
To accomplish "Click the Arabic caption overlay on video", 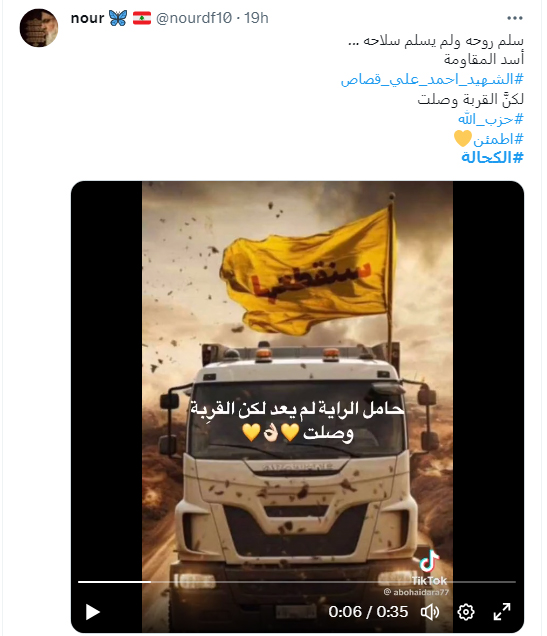I will point(297,421).
